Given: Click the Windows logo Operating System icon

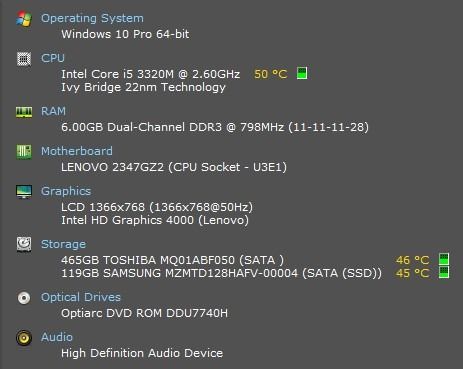Looking at the screenshot, I should tap(24, 19).
